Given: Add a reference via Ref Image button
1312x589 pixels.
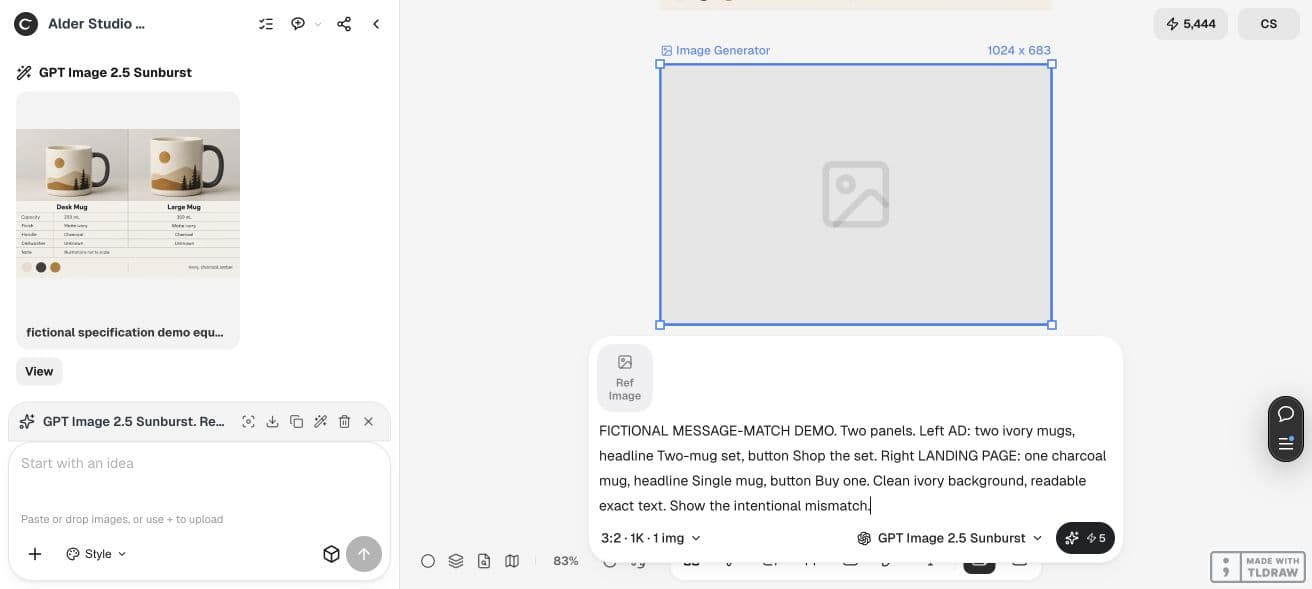Looking at the screenshot, I should point(625,377).
